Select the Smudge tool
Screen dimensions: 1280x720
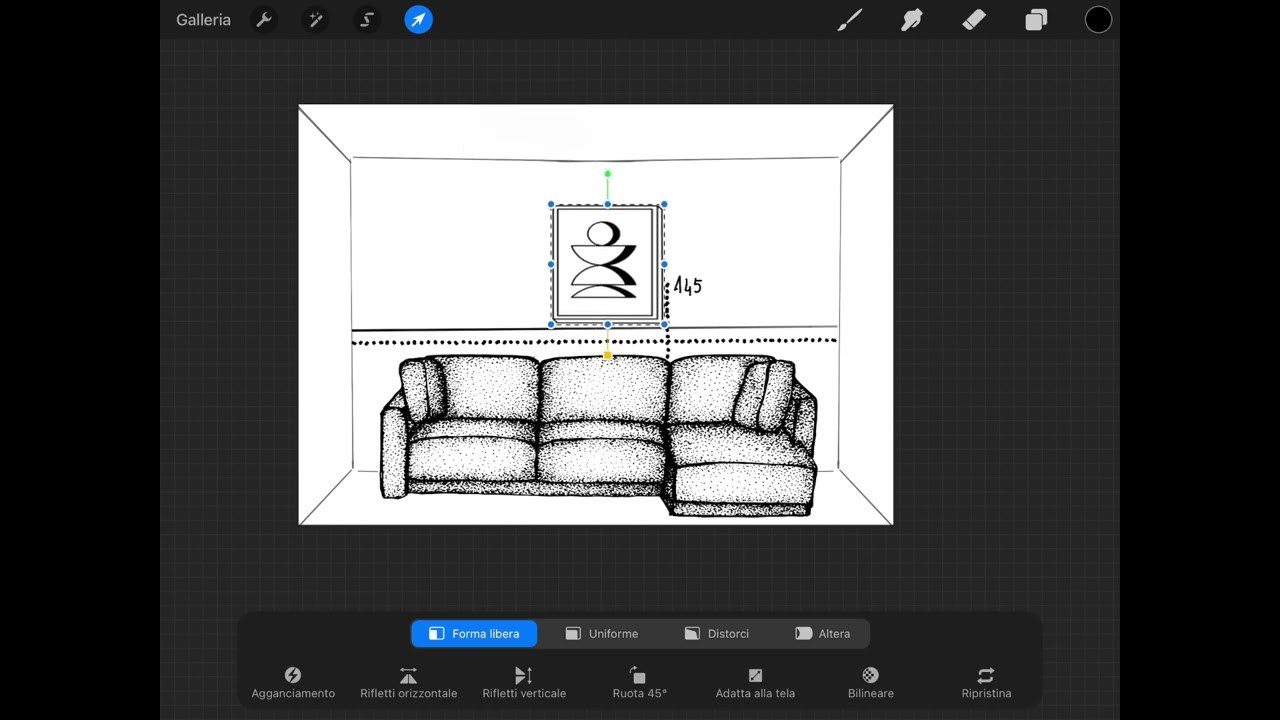tap(912, 20)
